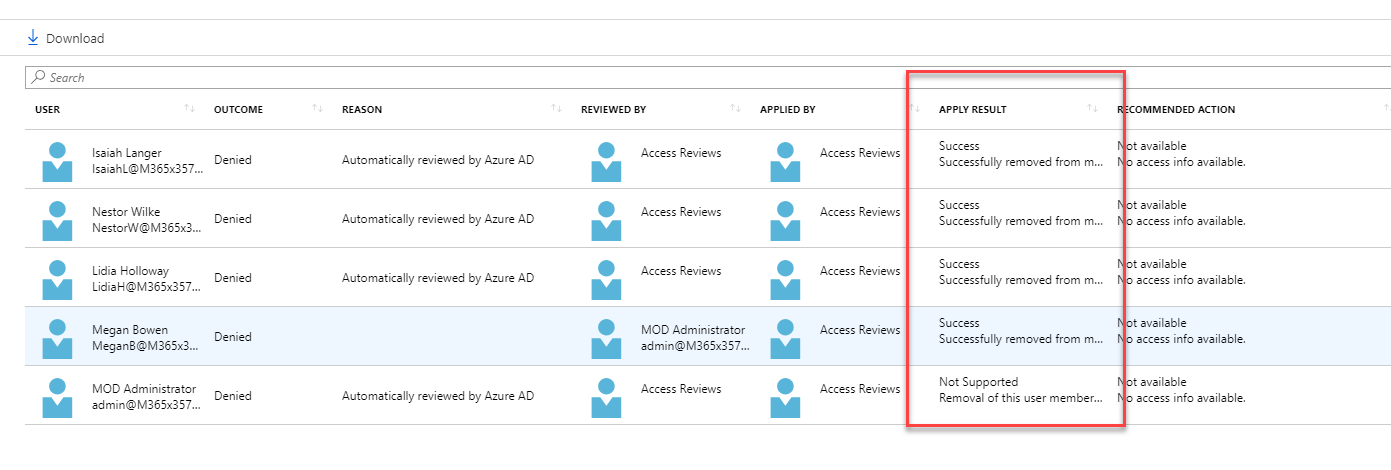Image resolution: width=1391 pixels, height=470 pixels.
Task: Click Megan Bowen's user avatar icon
Action: [x=57, y=338]
